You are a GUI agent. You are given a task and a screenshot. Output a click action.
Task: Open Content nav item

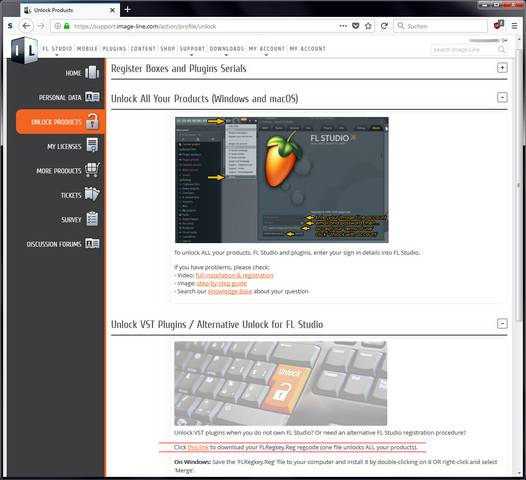143,49
